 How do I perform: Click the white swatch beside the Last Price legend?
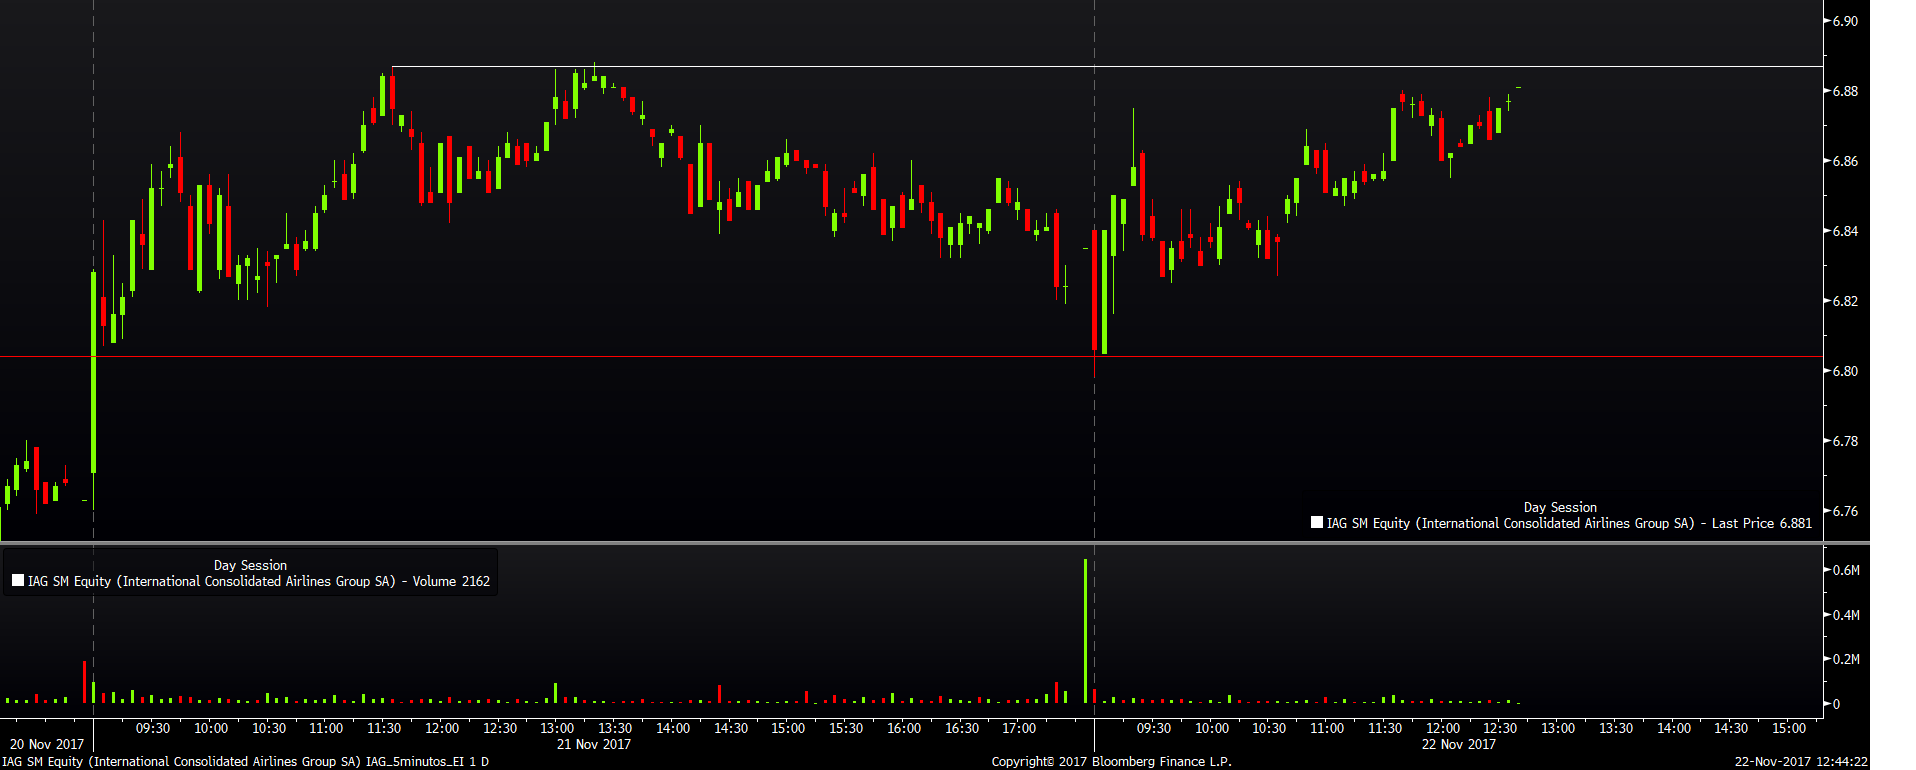click(1317, 522)
